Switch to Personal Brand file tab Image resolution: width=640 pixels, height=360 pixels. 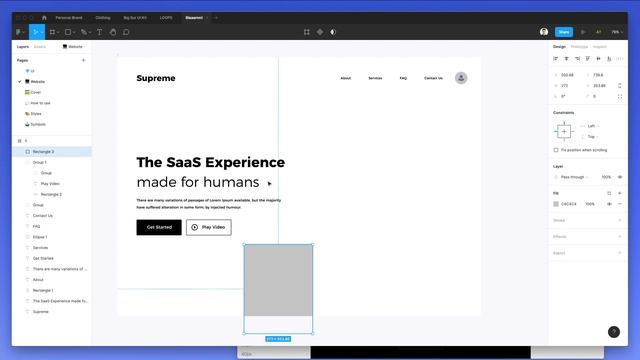coord(69,18)
